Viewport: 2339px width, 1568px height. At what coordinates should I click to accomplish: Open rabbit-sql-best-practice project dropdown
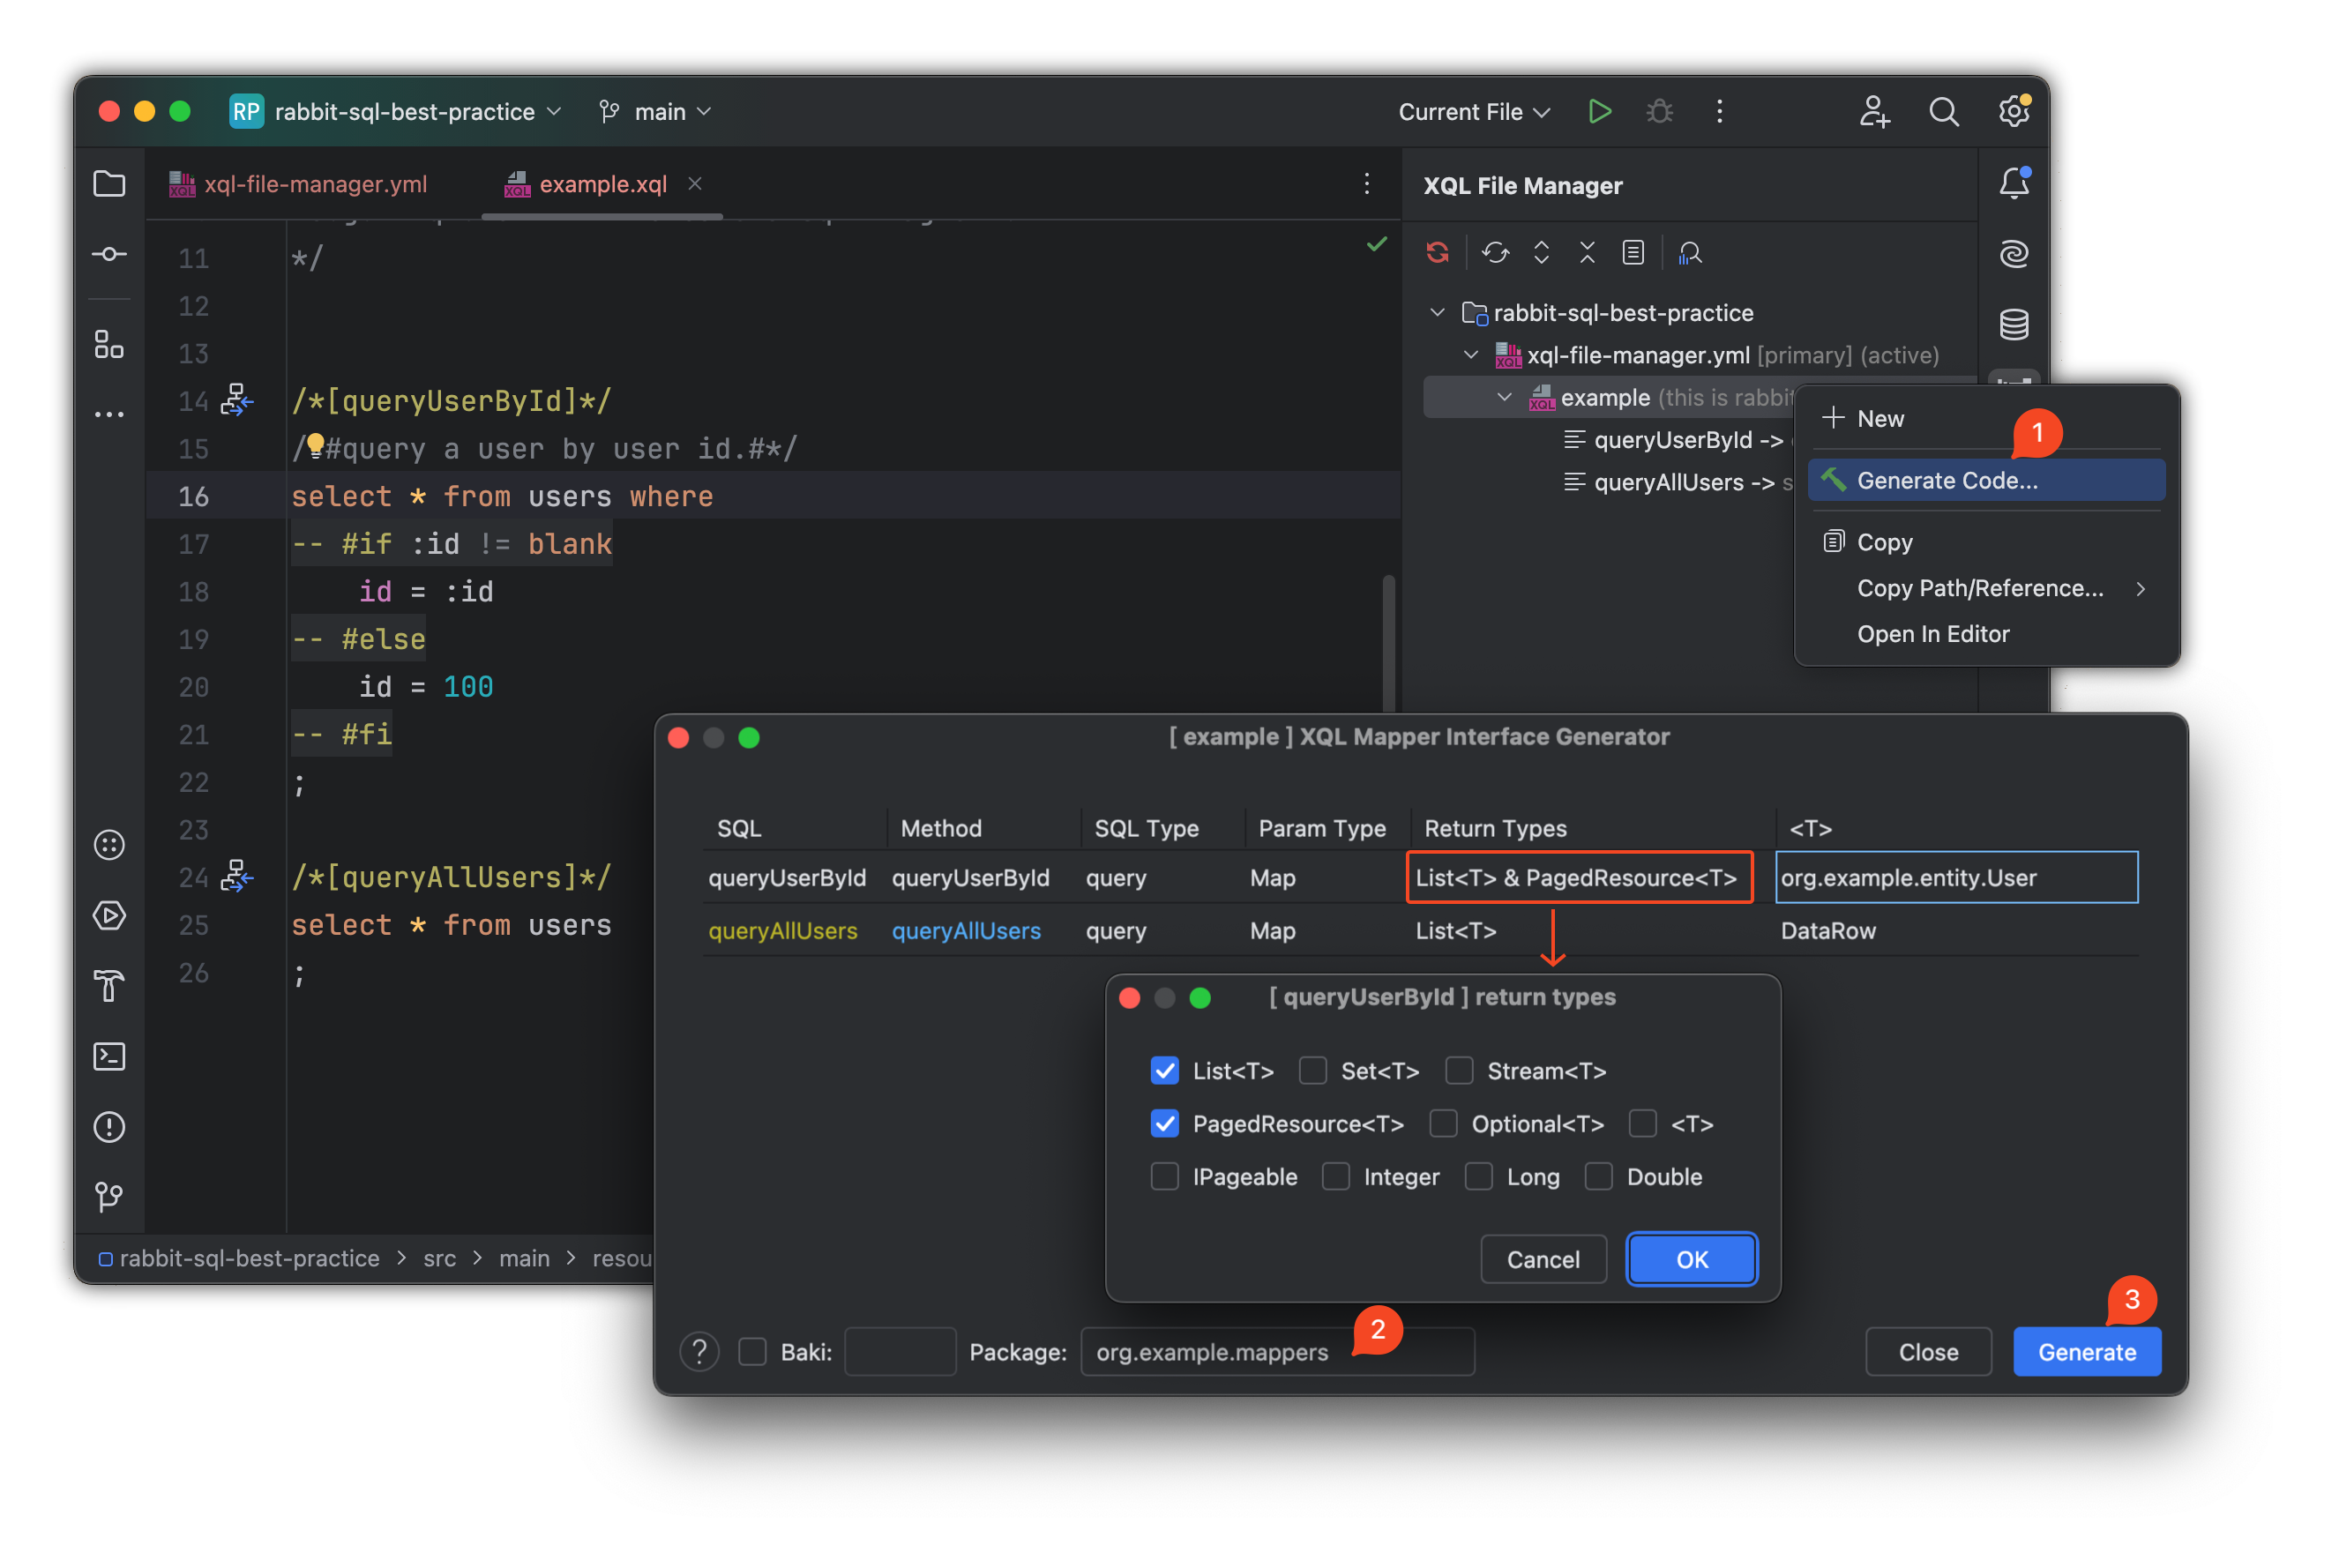396,111
